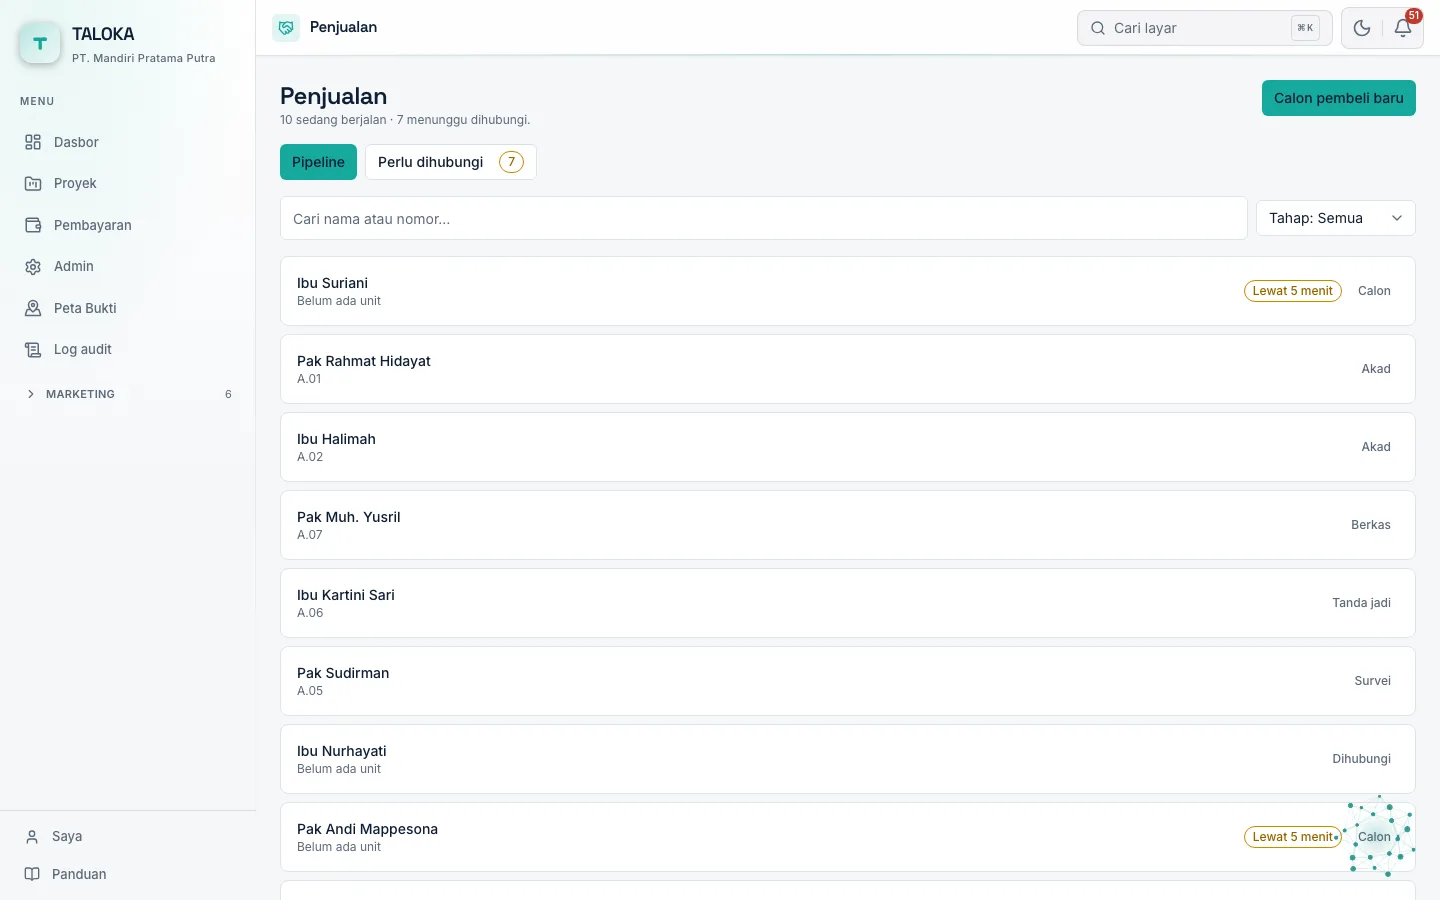Click Lewat 5 menit badge on Ibu Suriani
Screen dimensions: 1440x900
1293,291
